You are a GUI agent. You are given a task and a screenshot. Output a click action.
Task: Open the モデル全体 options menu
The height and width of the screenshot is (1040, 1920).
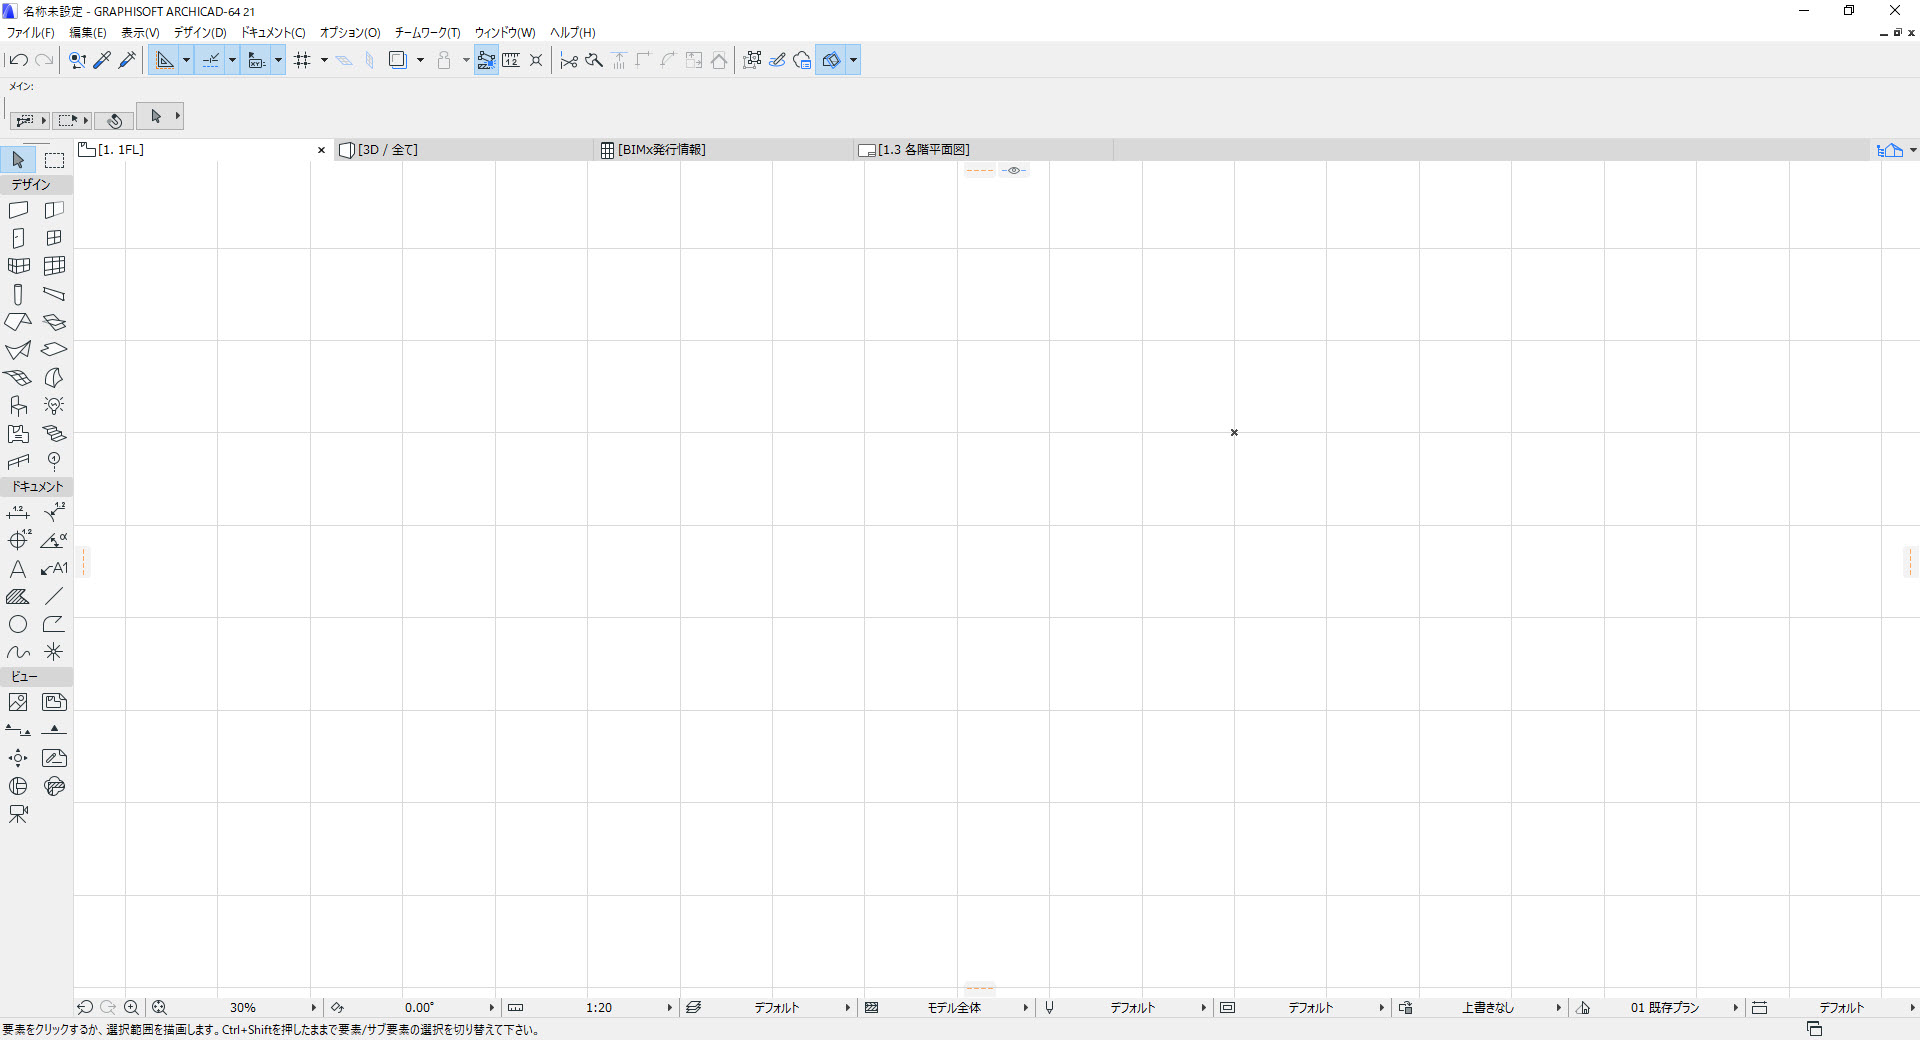(x=1025, y=1008)
